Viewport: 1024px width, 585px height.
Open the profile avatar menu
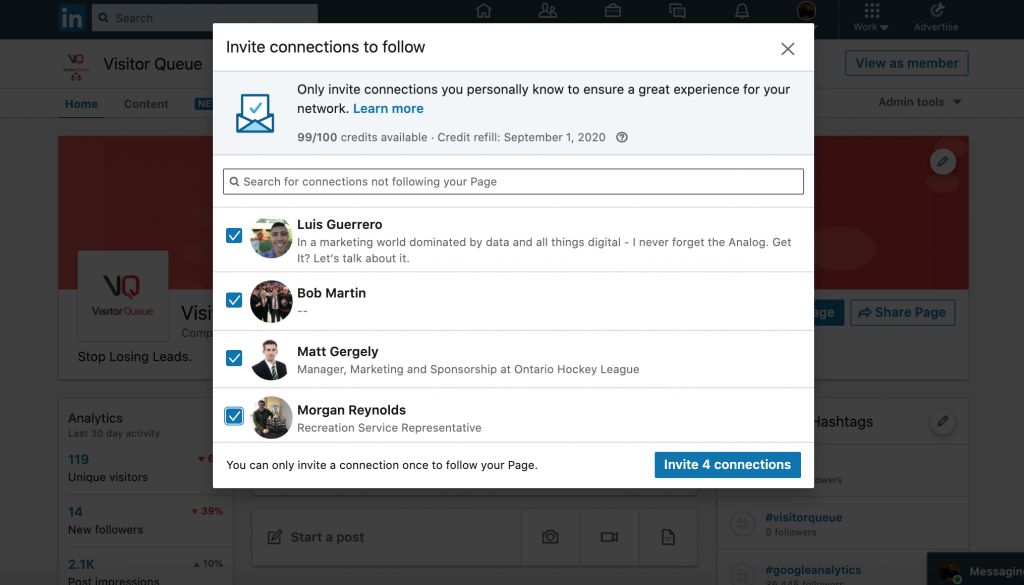click(807, 10)
